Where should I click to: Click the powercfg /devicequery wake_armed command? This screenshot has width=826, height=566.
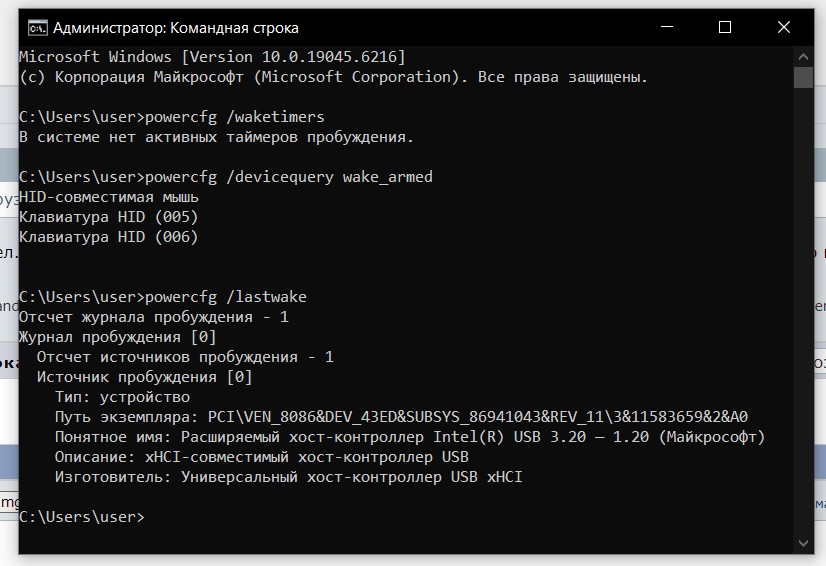tap(288, 177)
